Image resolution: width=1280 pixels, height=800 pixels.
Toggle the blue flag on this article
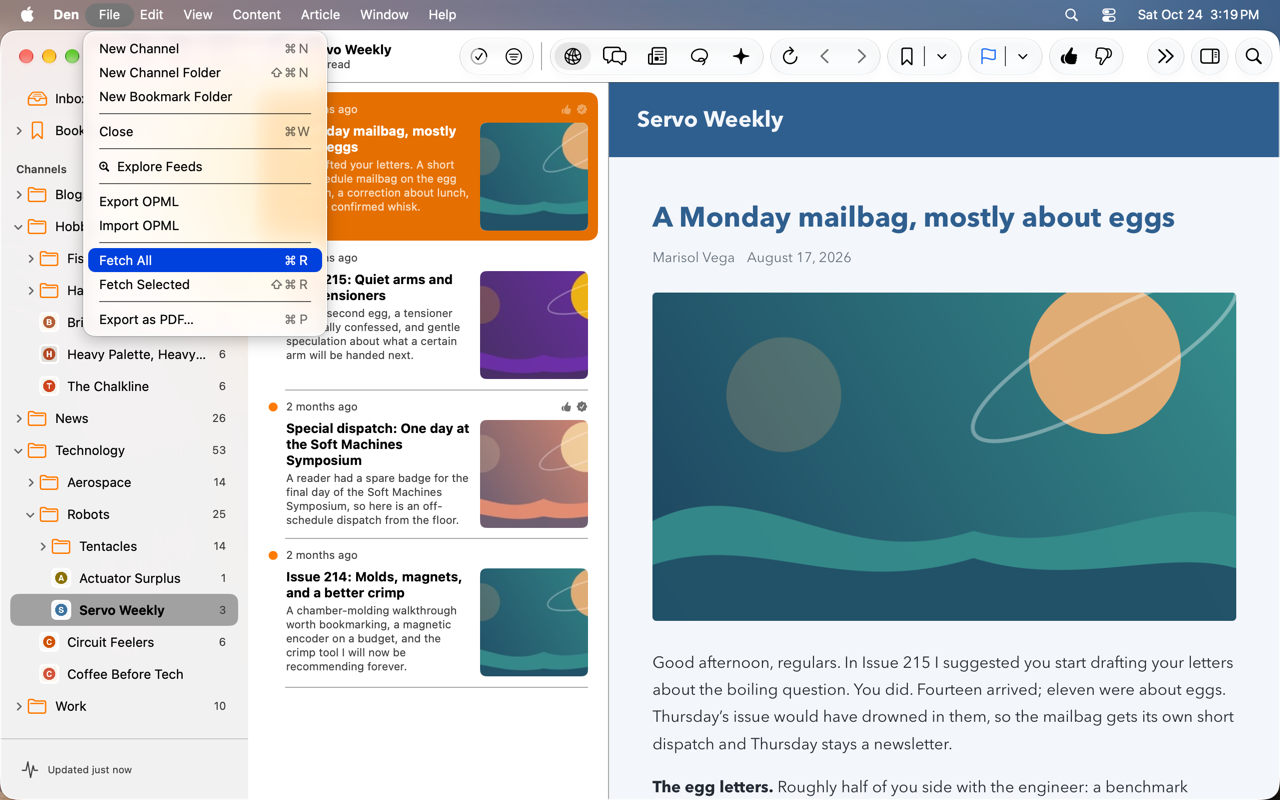[988, 57]
